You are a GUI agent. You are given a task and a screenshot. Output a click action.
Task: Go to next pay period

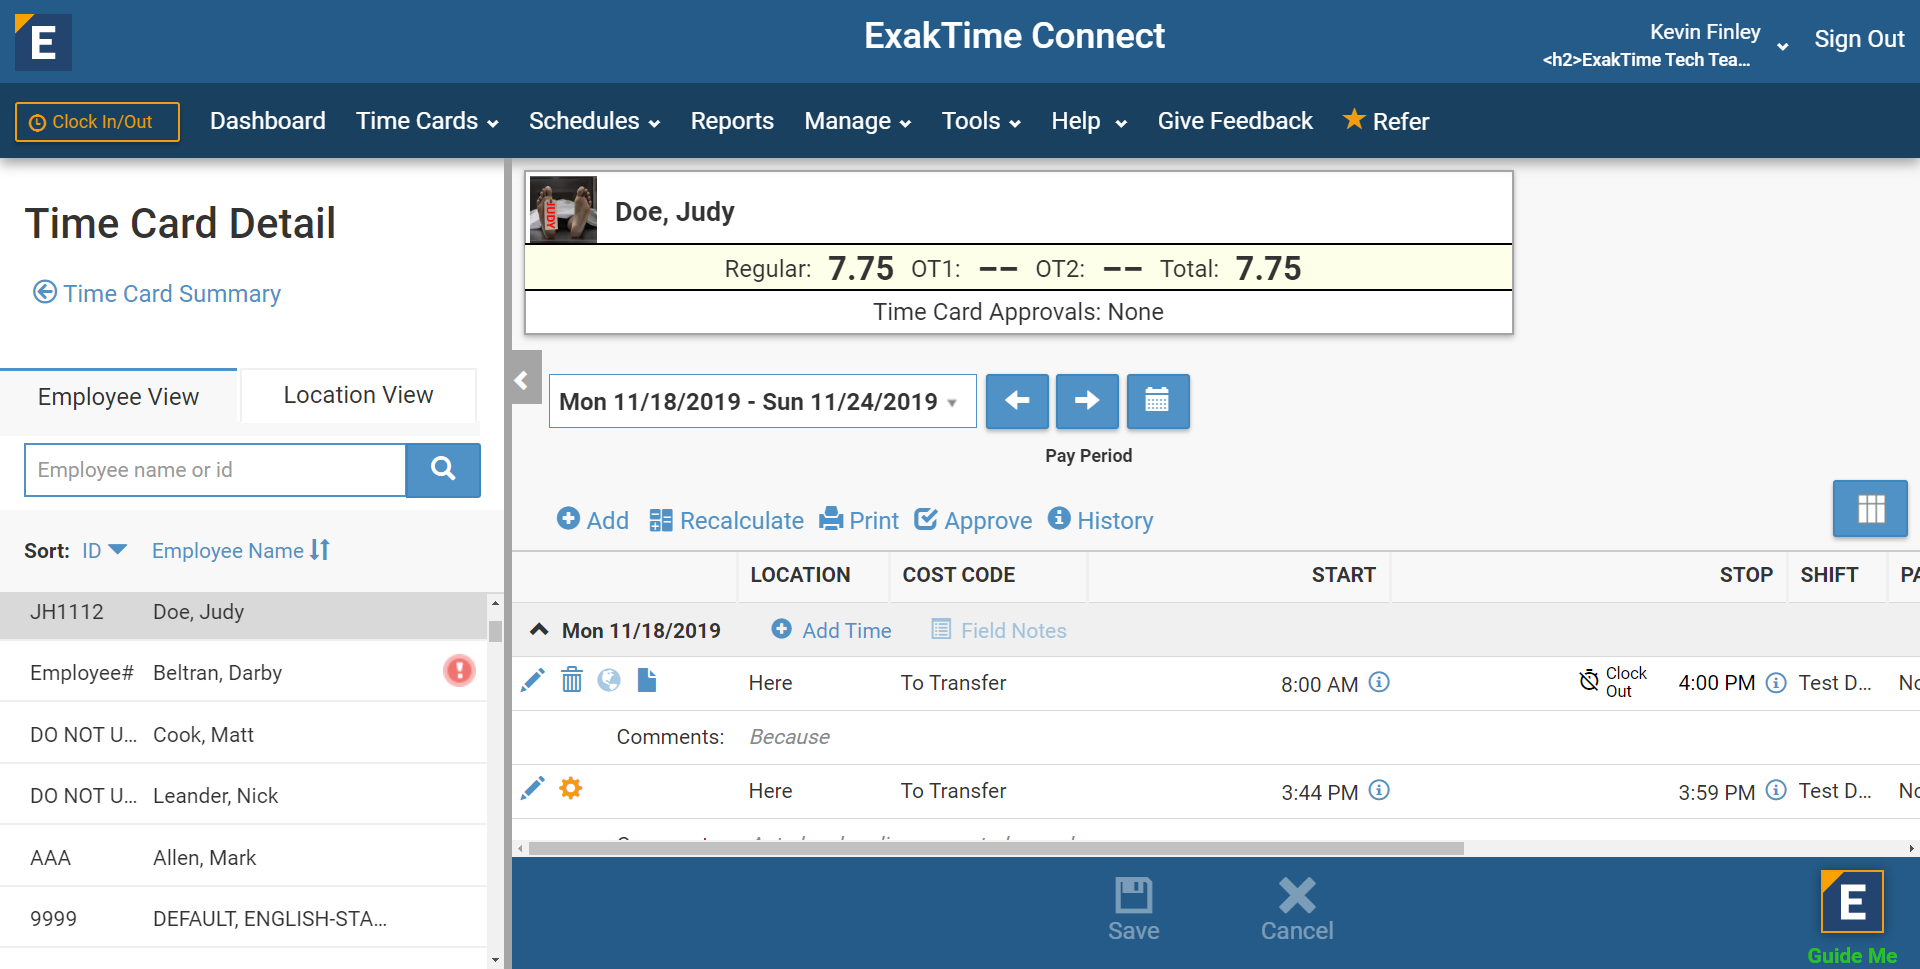click(1087, 401)
